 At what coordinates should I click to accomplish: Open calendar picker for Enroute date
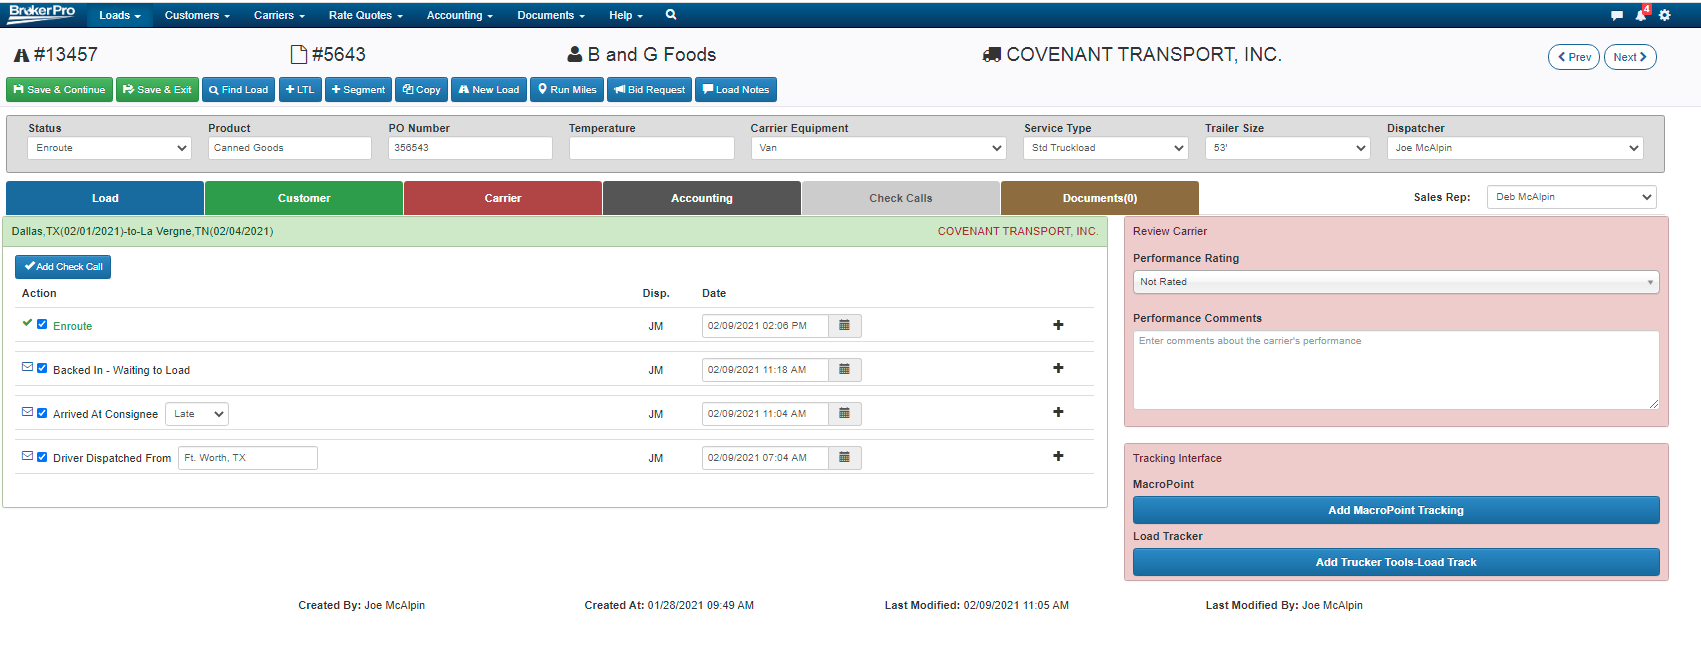click(x=844, y=326)
